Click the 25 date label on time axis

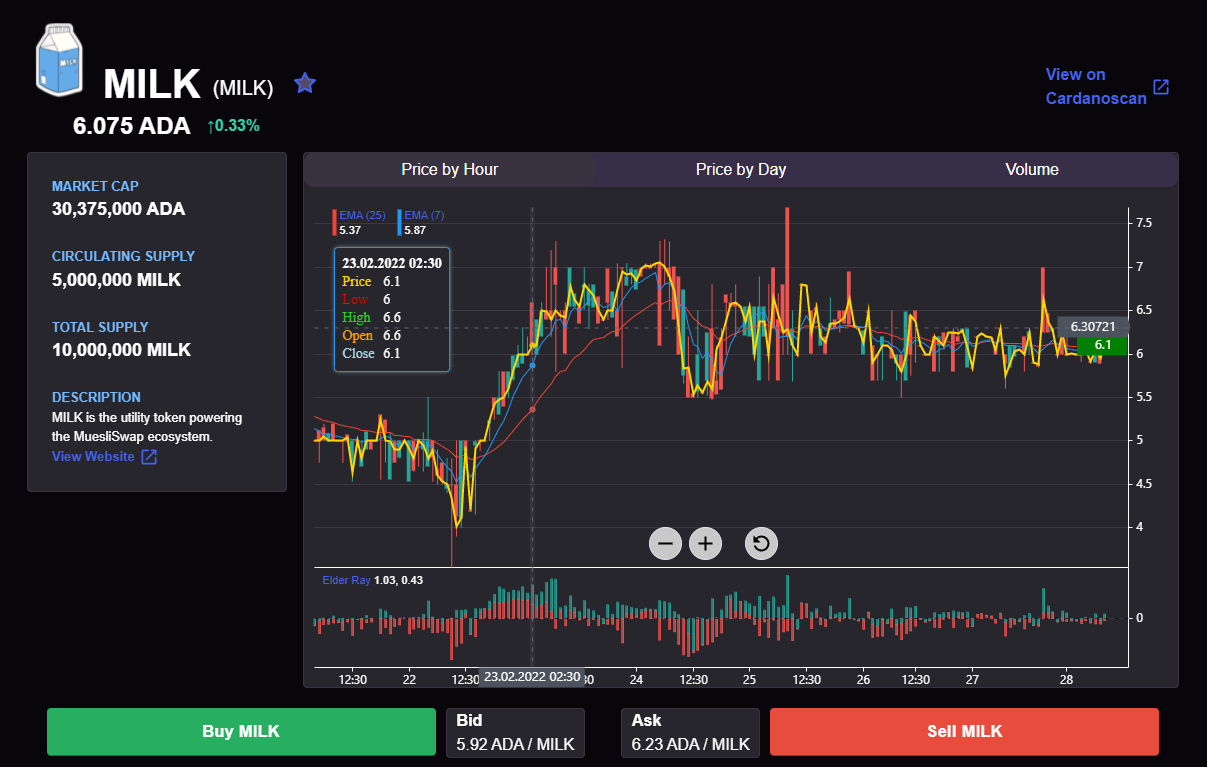pyautogui.click(x=749, y=679)
